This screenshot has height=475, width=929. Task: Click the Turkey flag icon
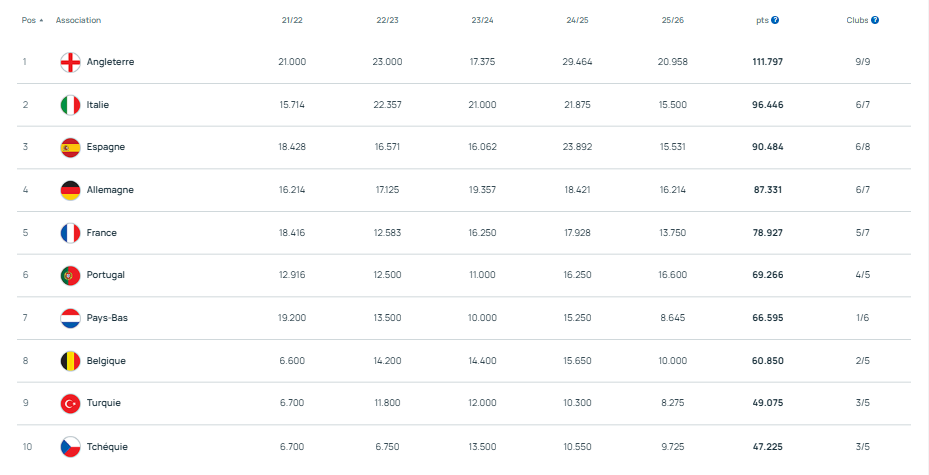[x=70, y=403]
